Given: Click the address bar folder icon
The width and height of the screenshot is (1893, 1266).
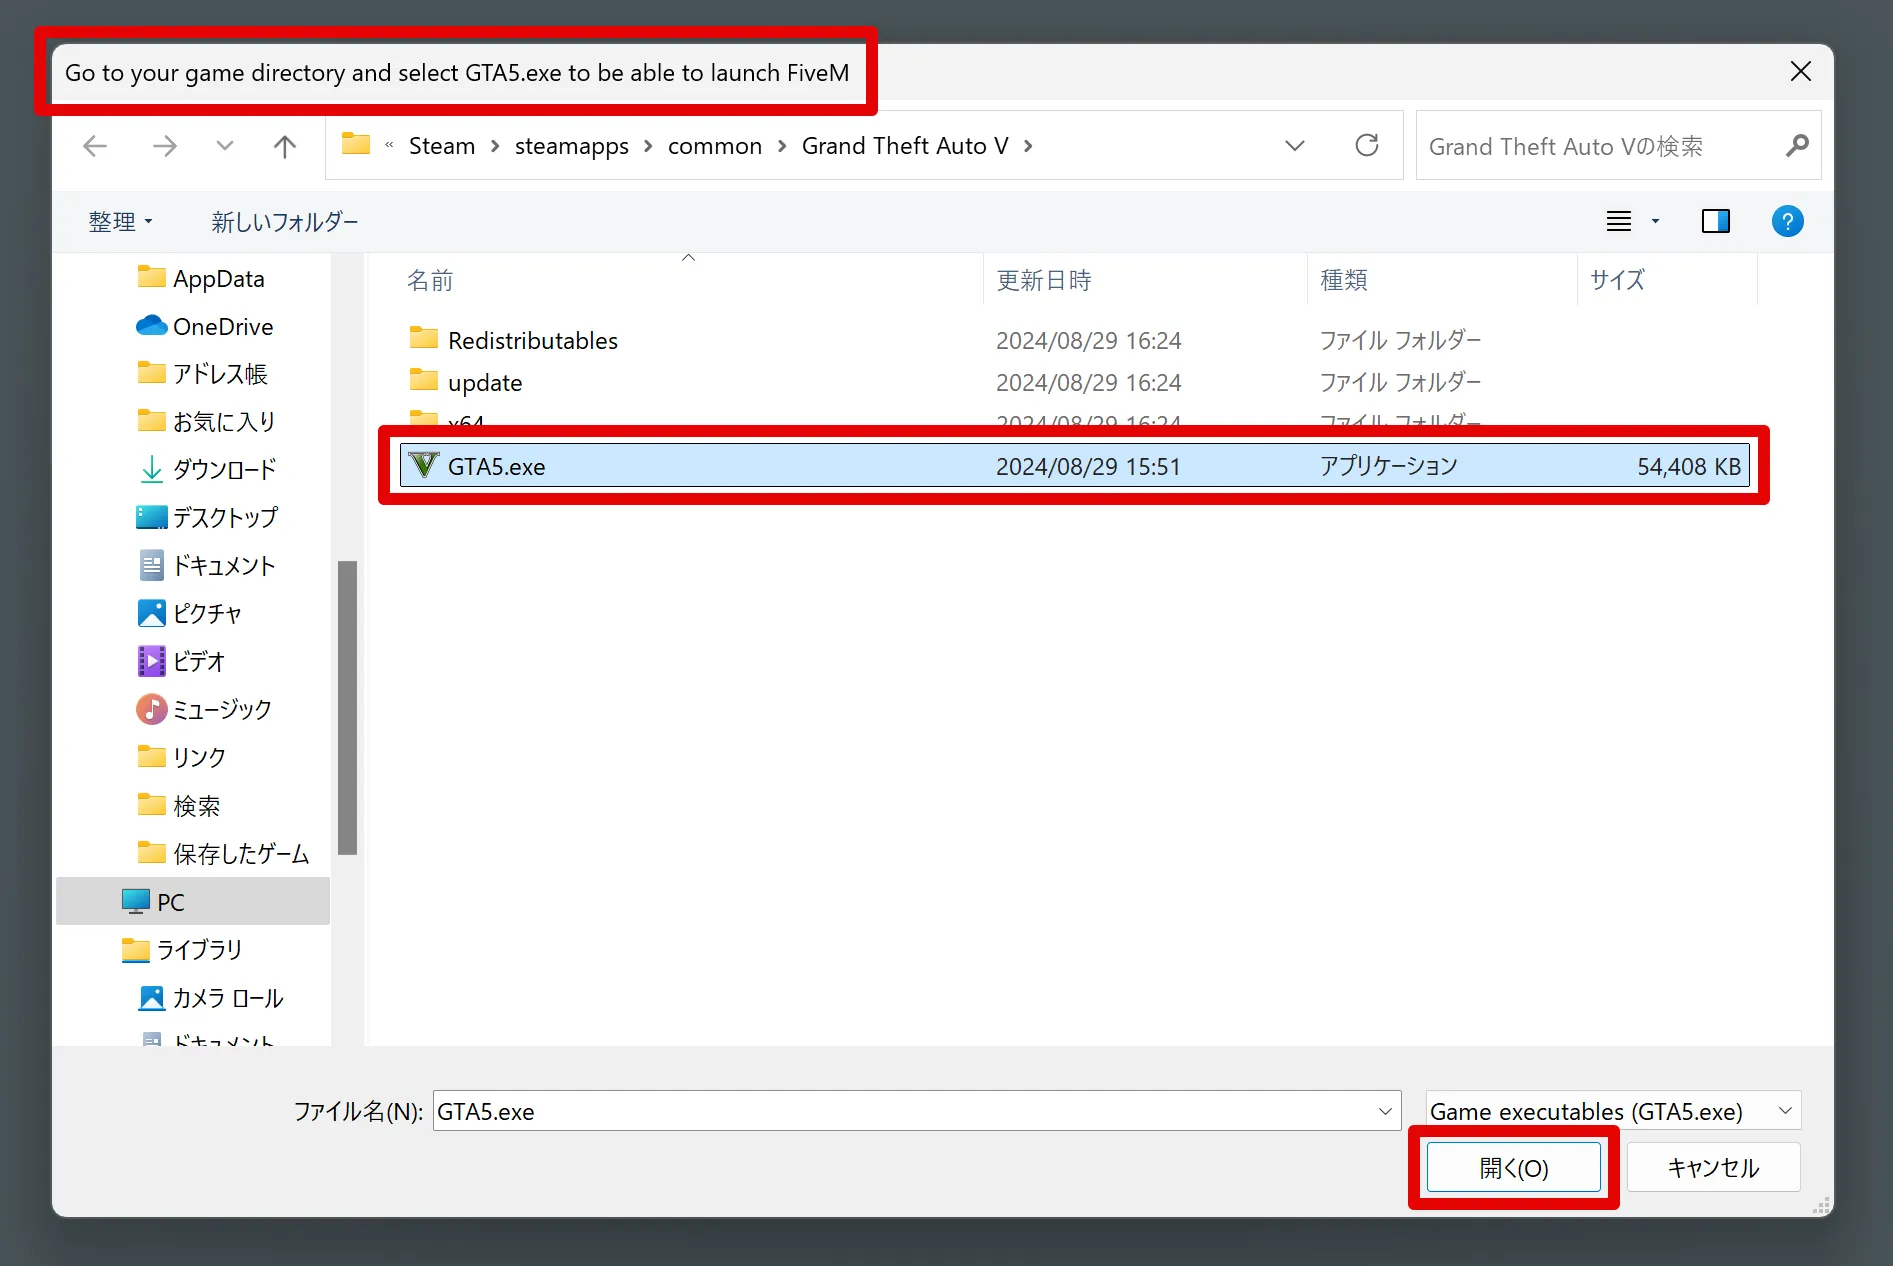Looking at the screenshot, I should [x=356, y=144].
